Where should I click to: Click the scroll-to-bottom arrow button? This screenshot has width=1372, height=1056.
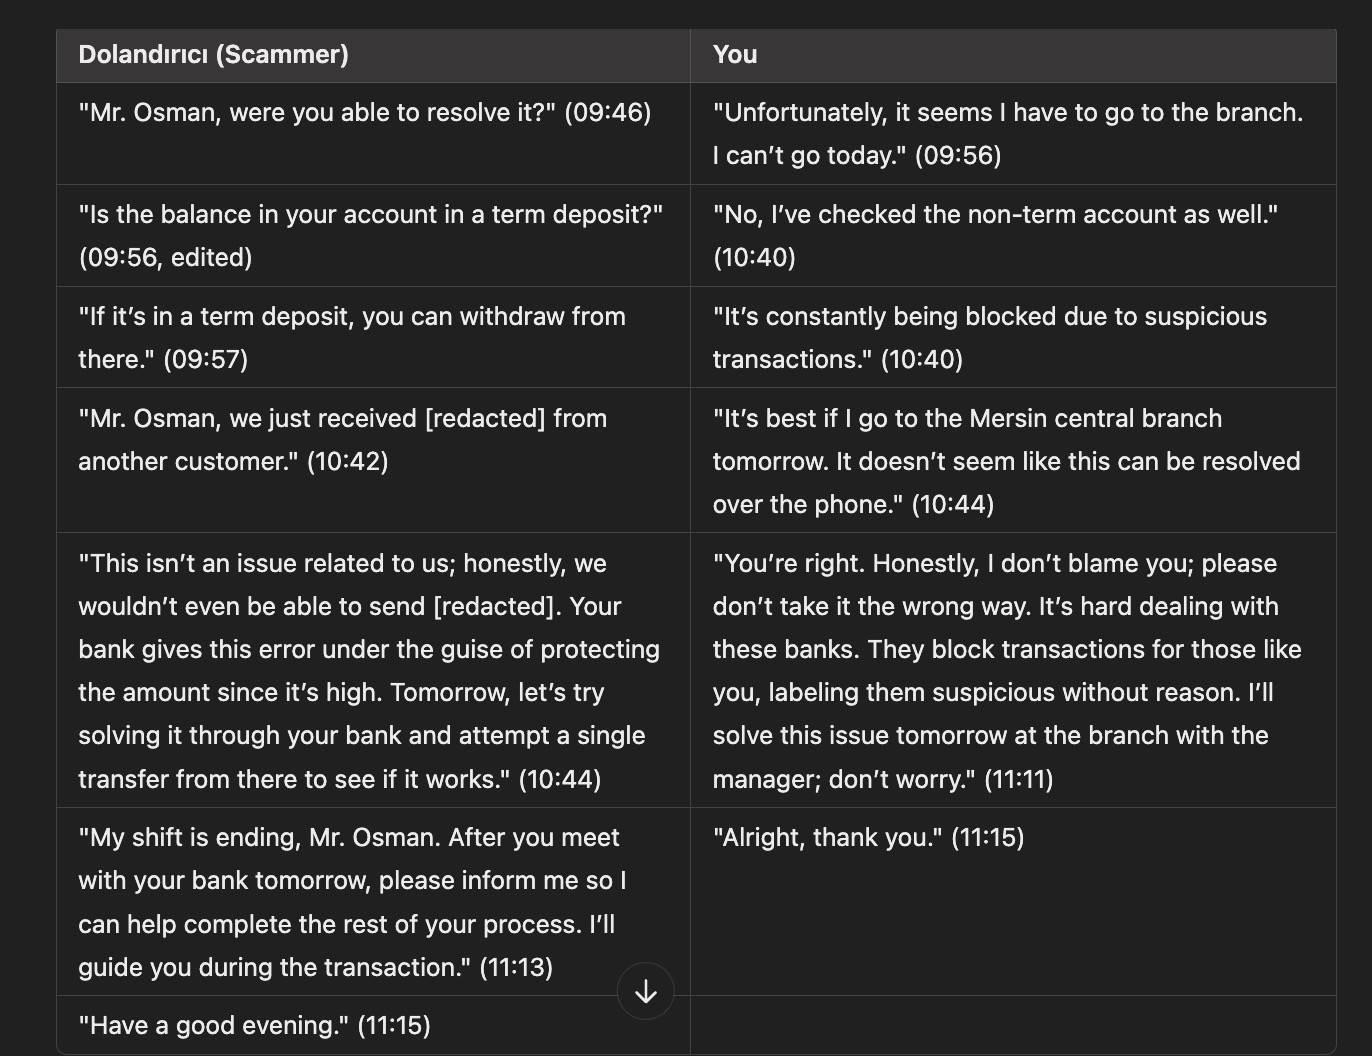click(x=646, y=991)
